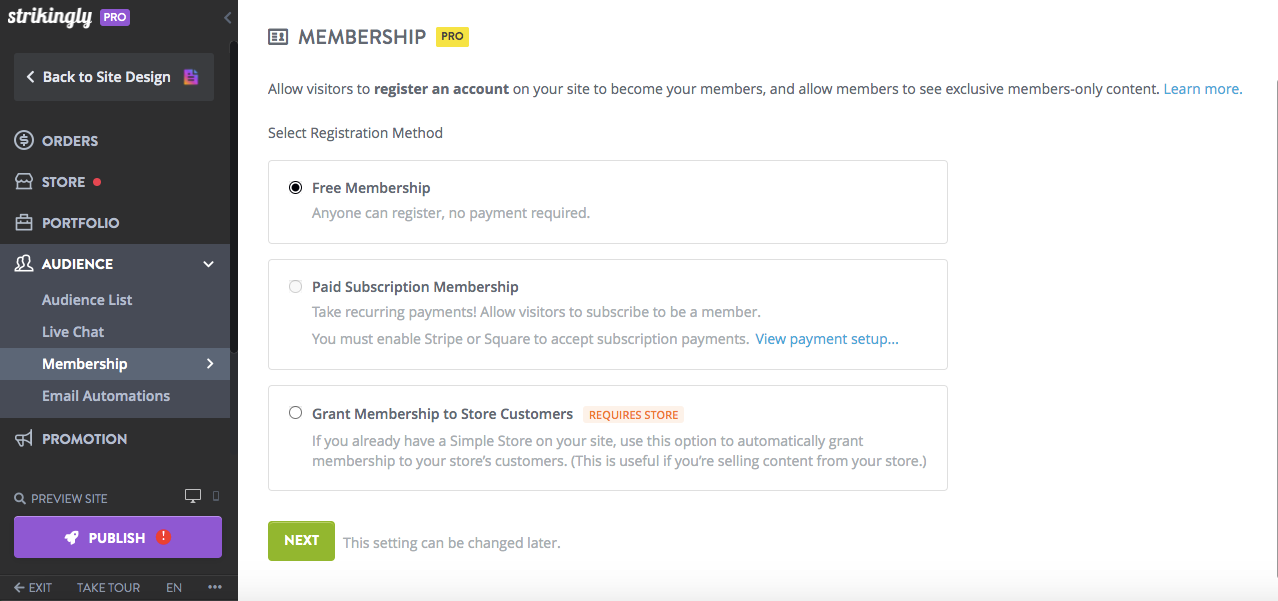Select the Orders sidebar icon

23,140
